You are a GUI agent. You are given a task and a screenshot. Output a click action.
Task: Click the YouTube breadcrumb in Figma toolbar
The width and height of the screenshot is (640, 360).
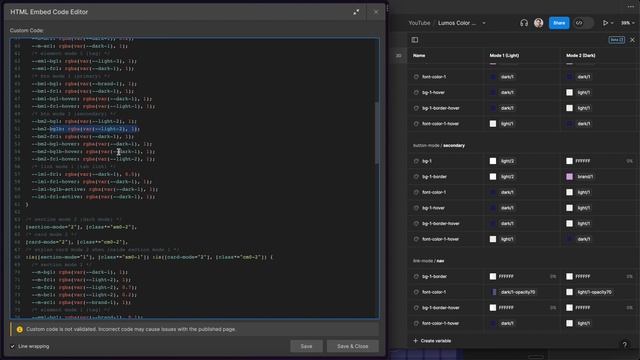tap(419, 23)
